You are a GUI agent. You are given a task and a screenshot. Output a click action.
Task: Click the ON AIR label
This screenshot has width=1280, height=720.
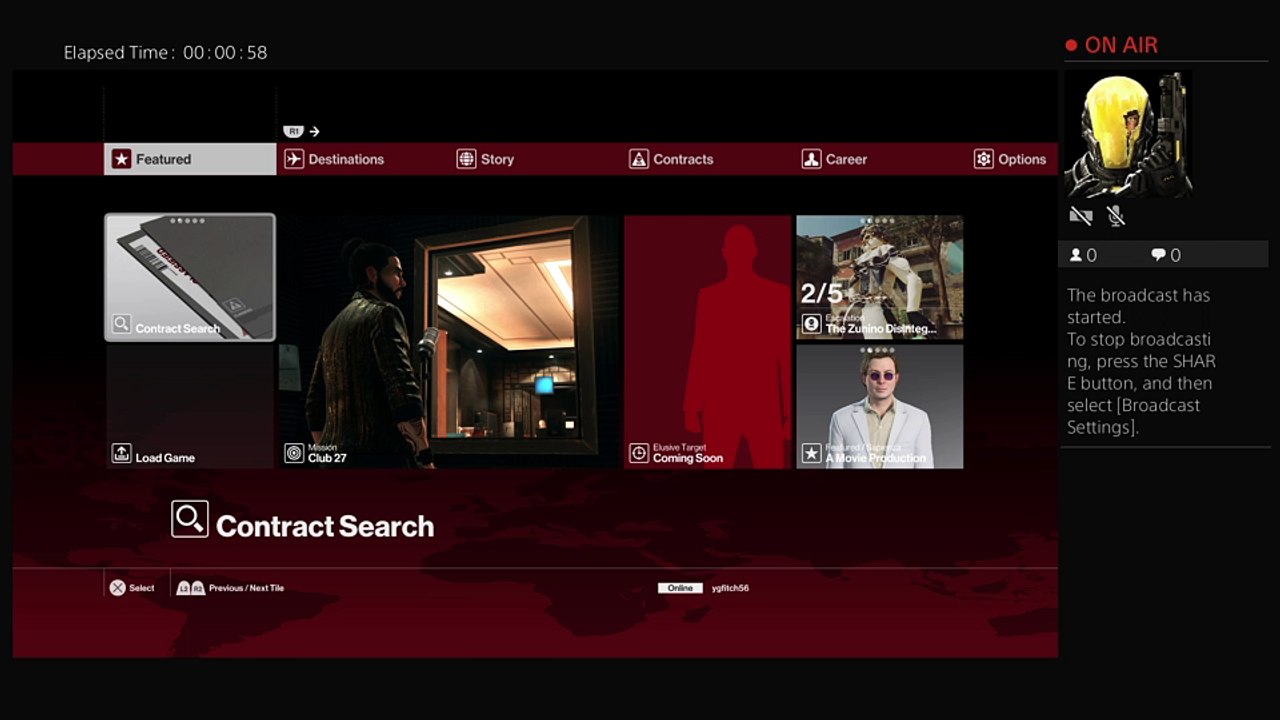[x=1121, y=45]
